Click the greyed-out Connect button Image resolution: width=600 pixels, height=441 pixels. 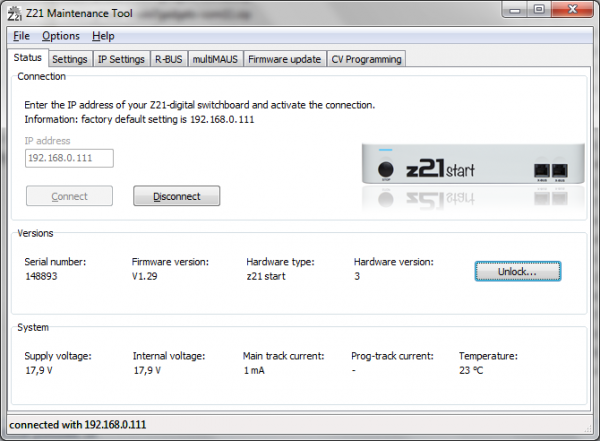[69, 196]
